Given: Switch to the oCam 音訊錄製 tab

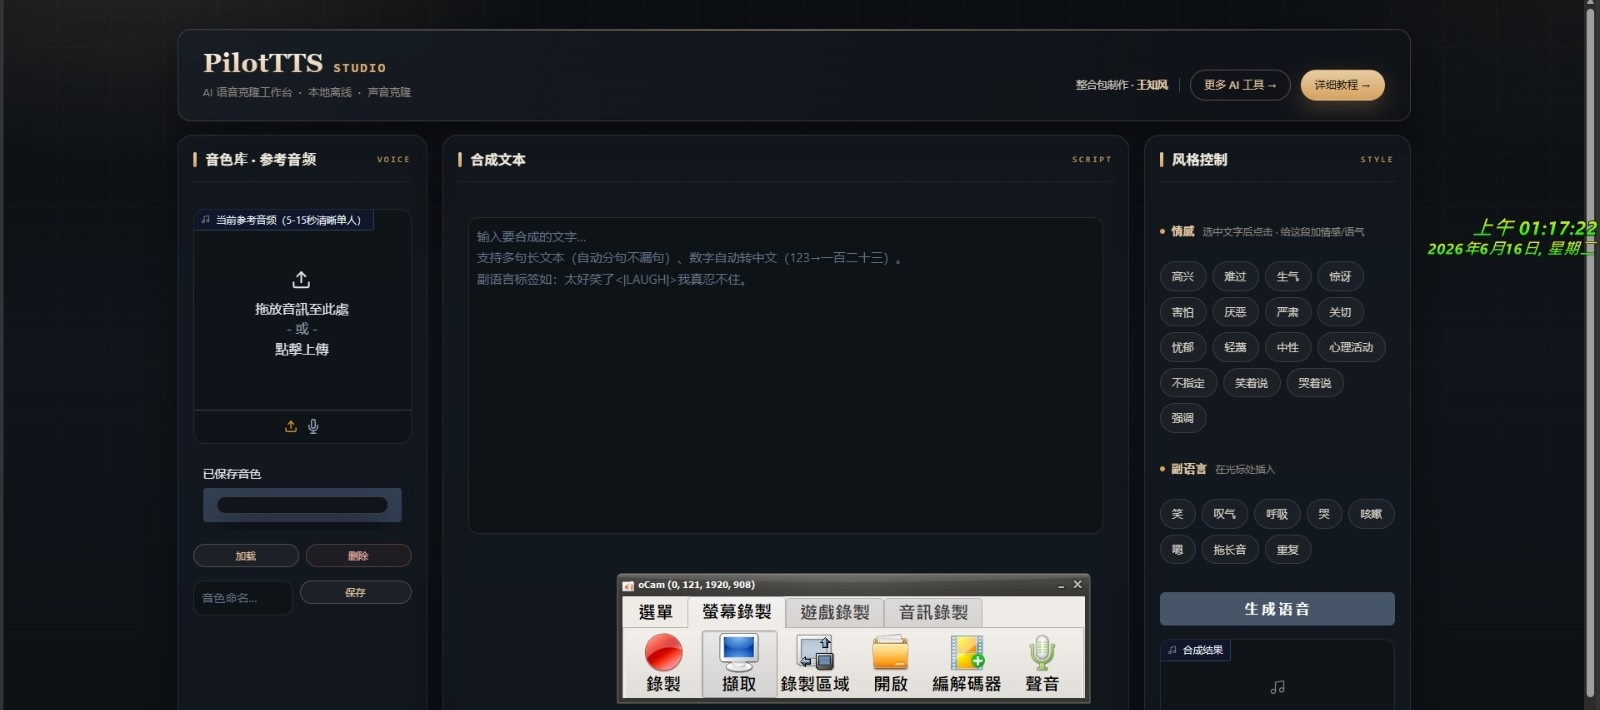Looking at the screenshot, I should tap(933, 612).
